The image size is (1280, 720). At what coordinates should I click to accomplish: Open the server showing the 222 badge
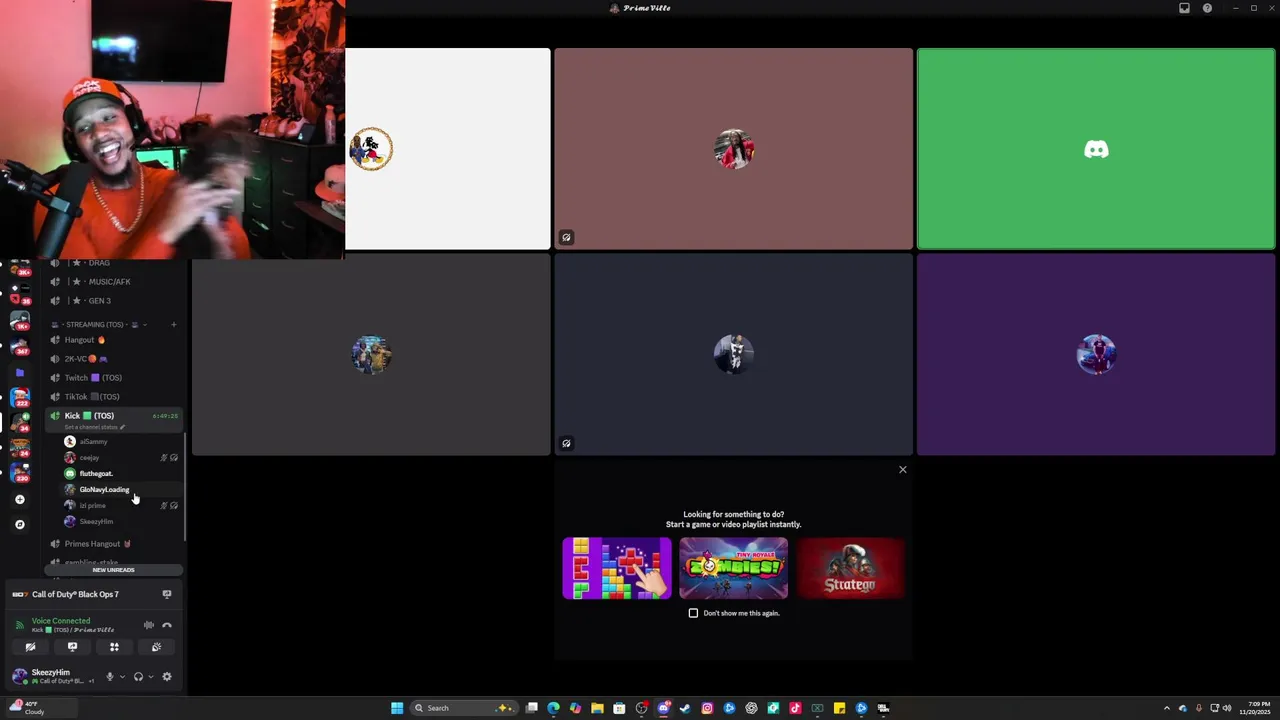point(19,397)
